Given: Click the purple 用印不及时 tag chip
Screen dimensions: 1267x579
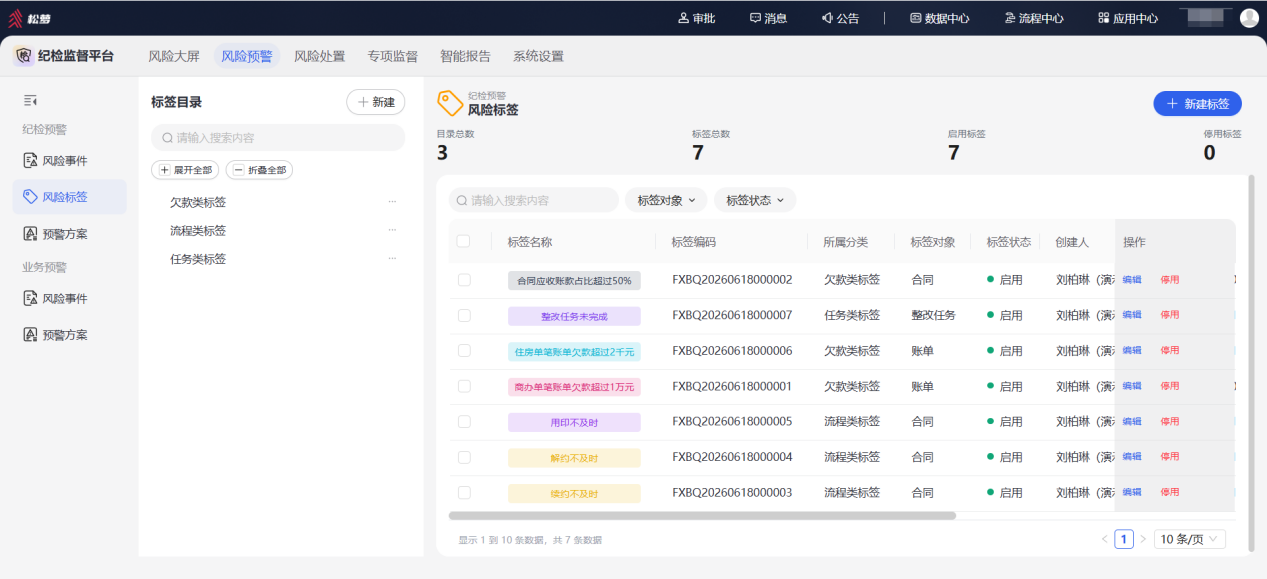Looking at the screenshot, I should (574, 422).
